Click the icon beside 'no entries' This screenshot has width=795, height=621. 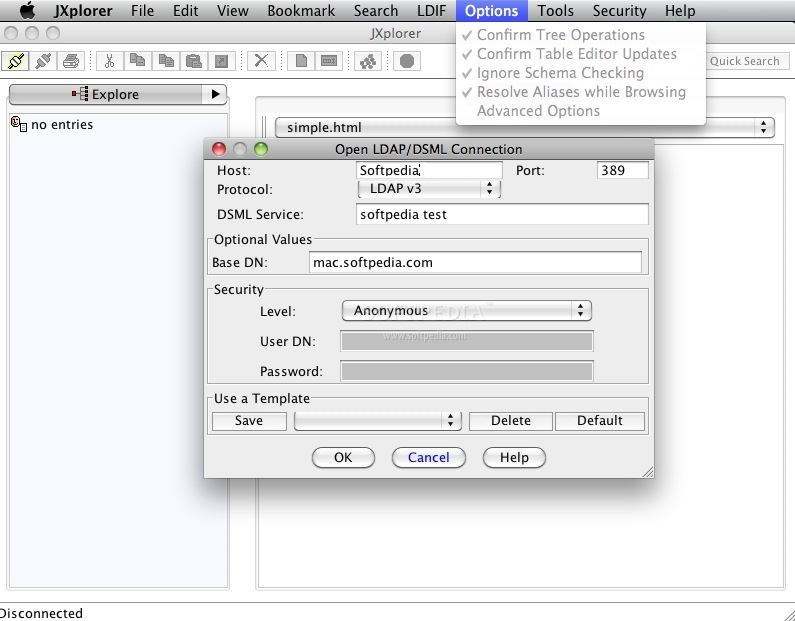pos(19,124)
